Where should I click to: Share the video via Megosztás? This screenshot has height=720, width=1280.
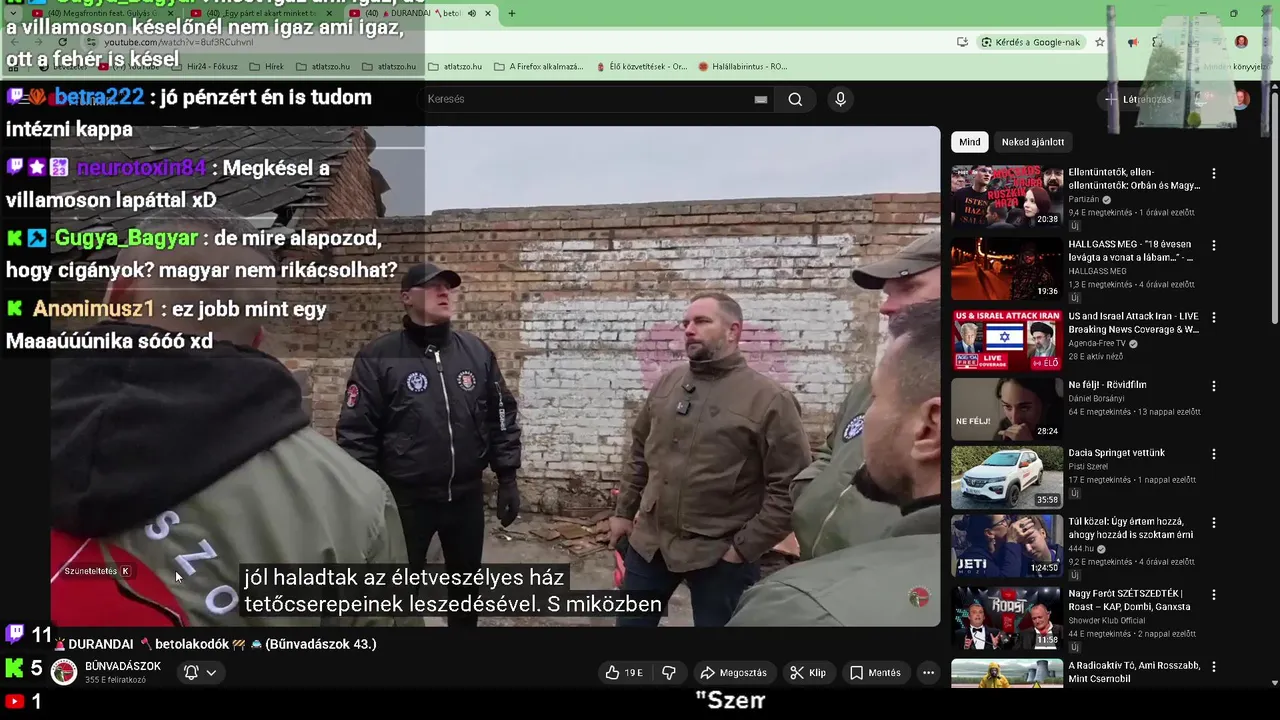[733, 673]
